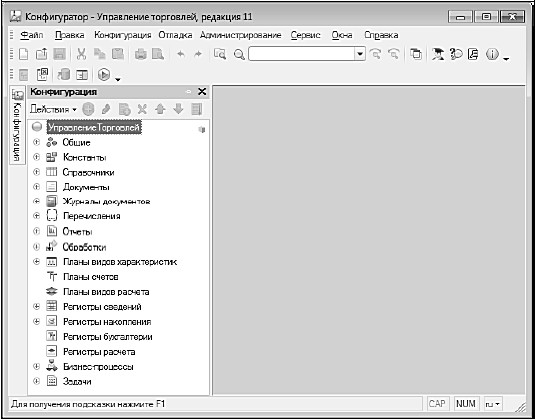536x420 pixels.
Task: Expand the Бизнес-процессы tree node
Action: [x=36, y=366]
